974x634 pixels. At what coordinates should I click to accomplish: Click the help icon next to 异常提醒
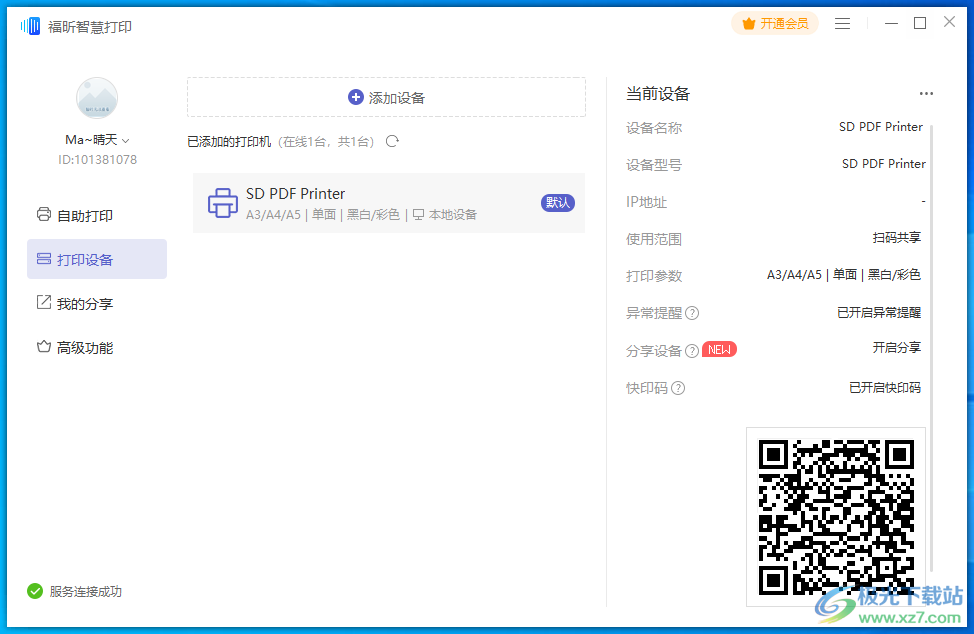pos(692,313)
